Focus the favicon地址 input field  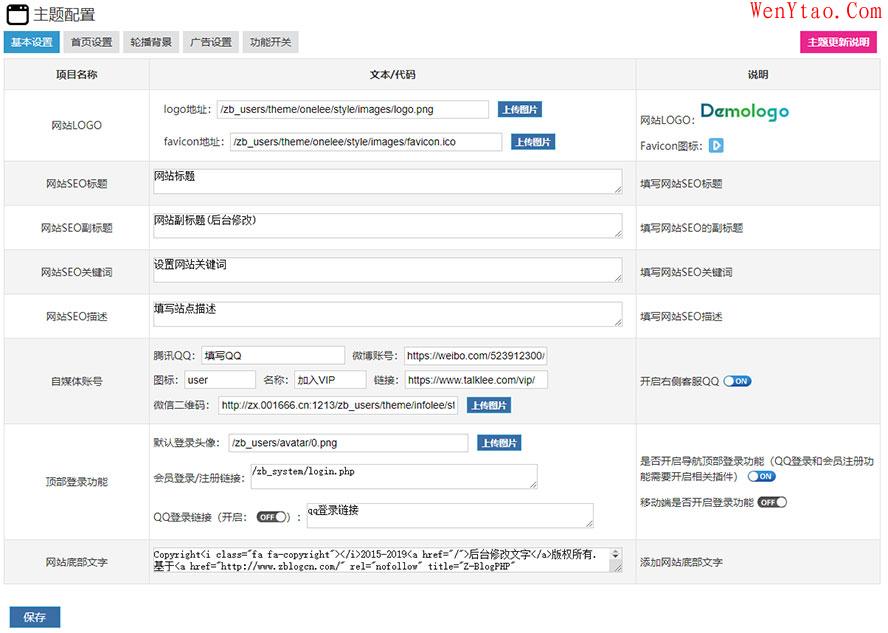366,142
